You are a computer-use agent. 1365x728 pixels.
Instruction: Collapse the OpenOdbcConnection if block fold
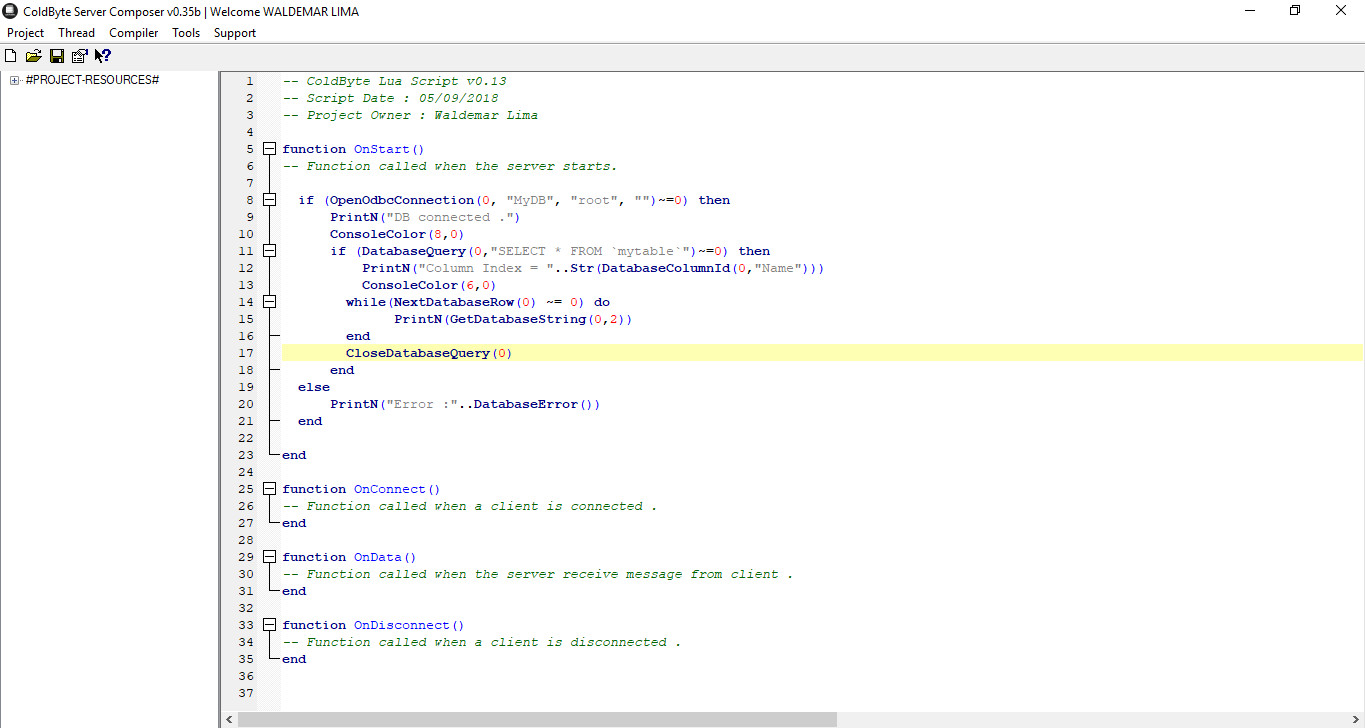coord(269,199)
